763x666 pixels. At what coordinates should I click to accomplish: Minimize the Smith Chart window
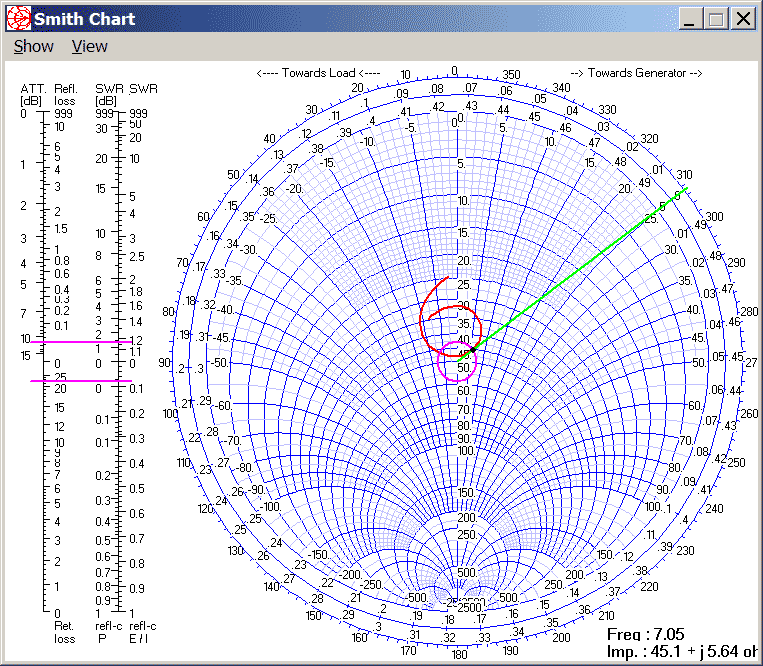[x=690, y=19]
